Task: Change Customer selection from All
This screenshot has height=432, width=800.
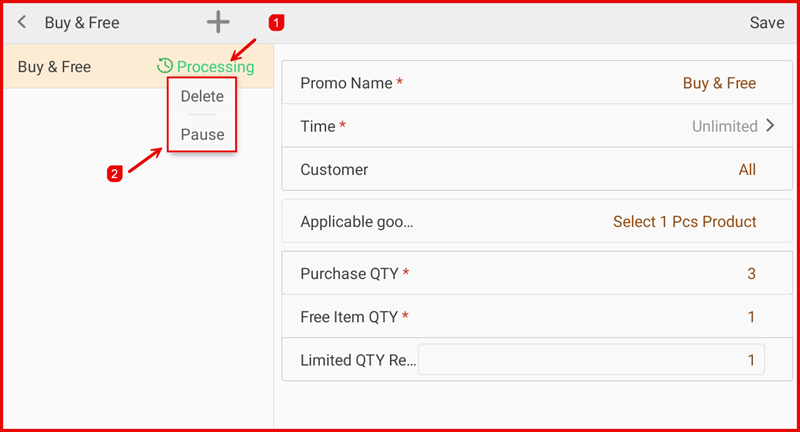Action: tap(747, 170)
